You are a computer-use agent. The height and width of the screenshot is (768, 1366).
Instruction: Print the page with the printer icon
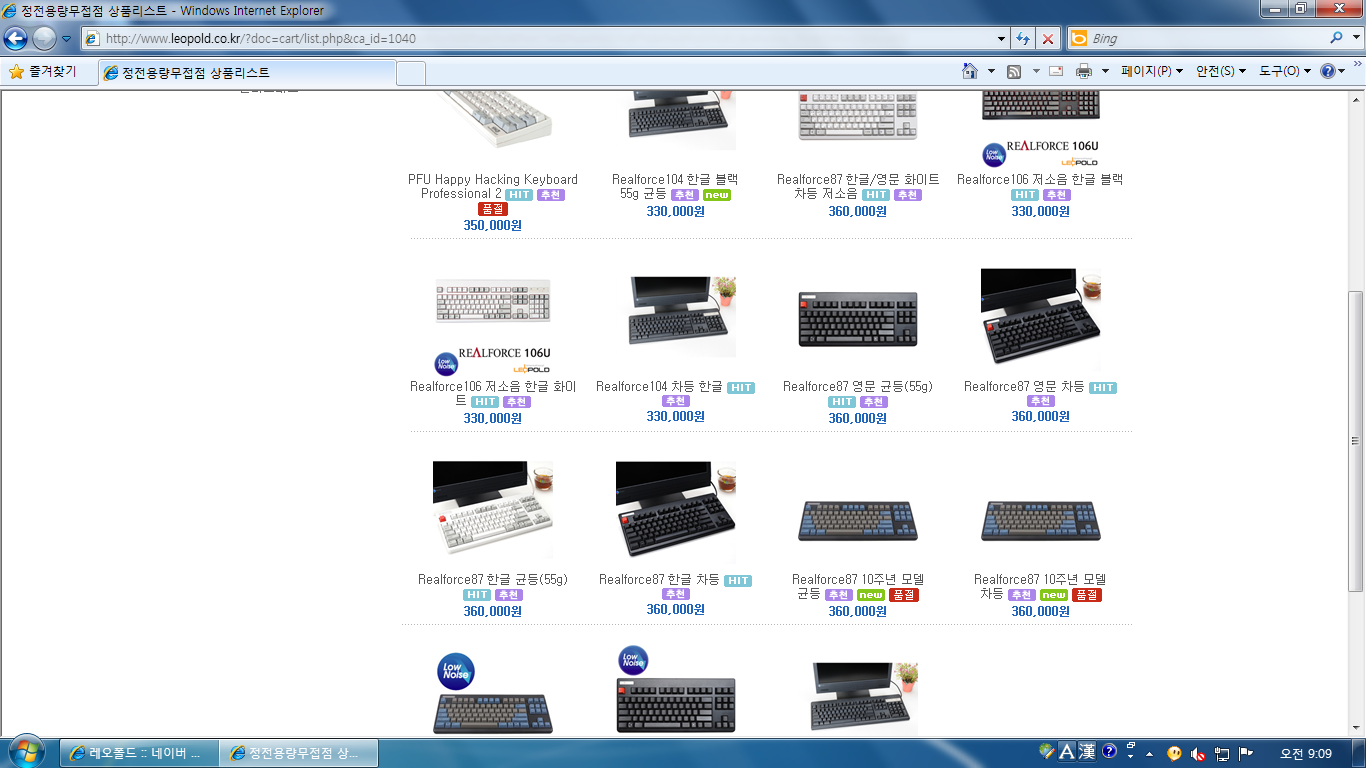pos(1083,71)
